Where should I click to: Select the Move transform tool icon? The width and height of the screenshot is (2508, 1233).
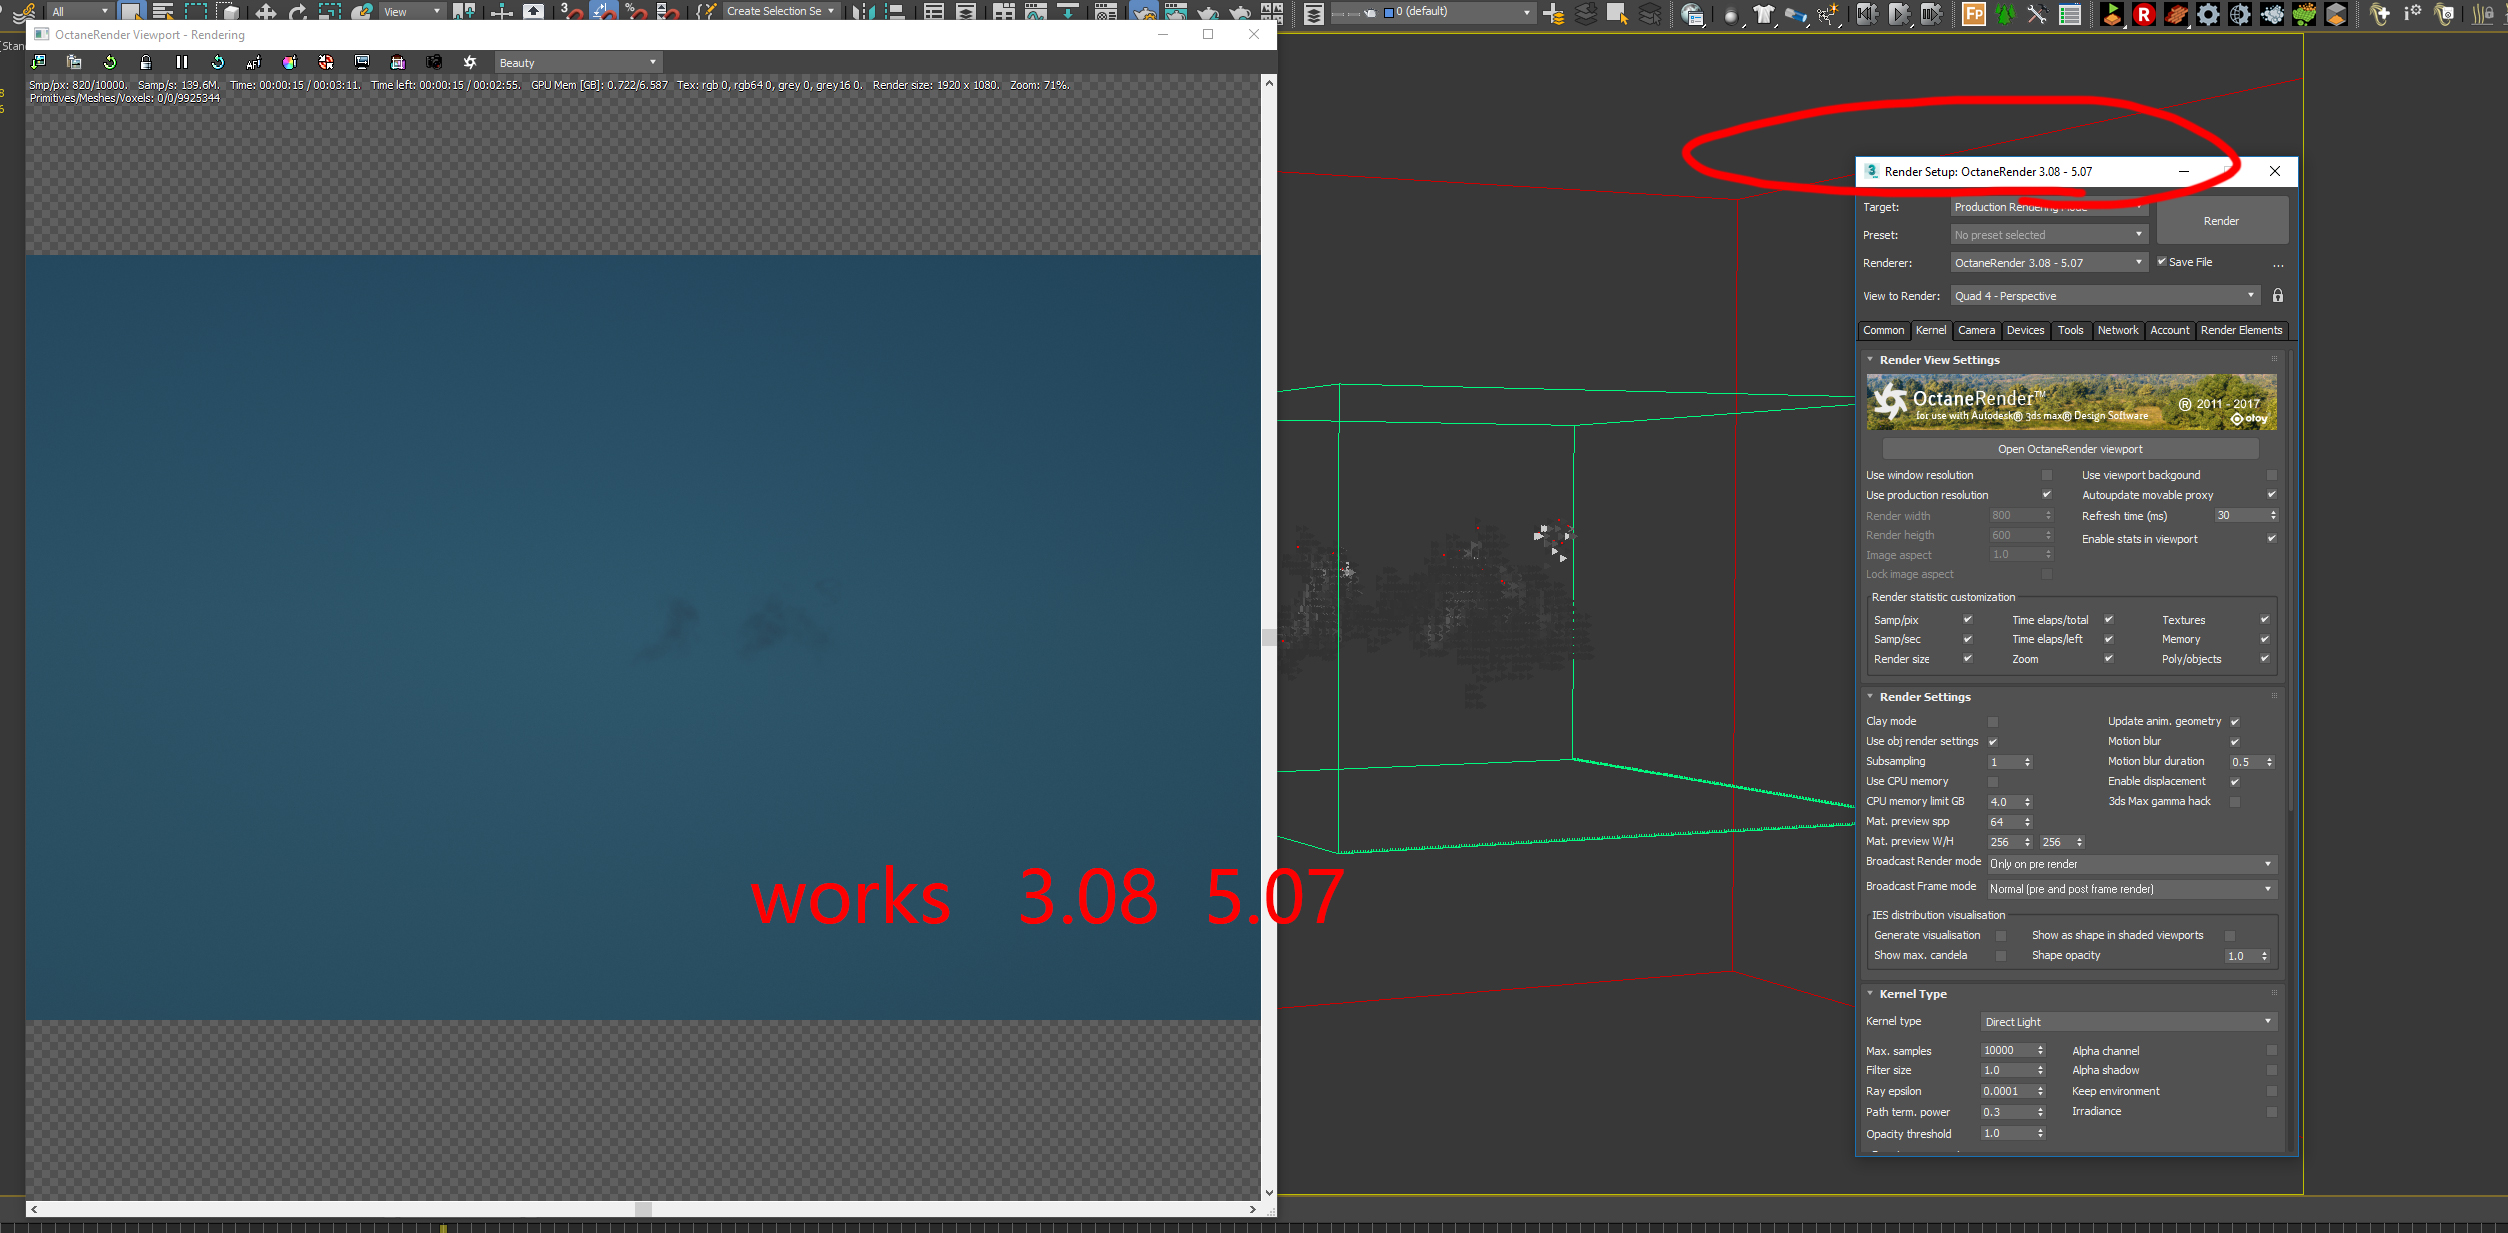(265, 12)
